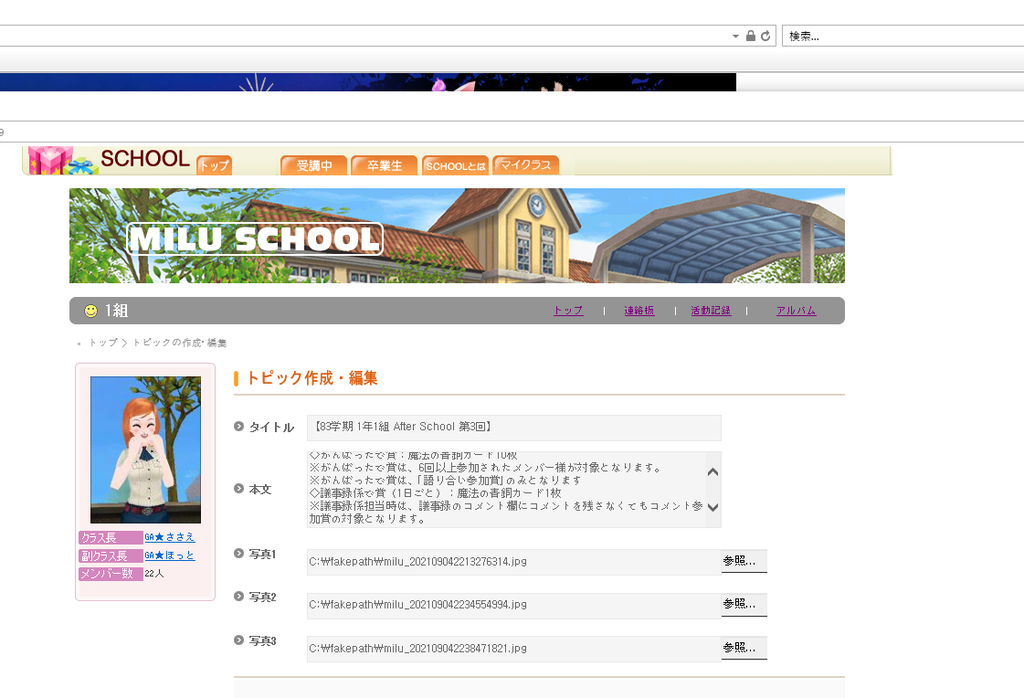Click the bullet icon beside 写真1

[x=239, y=553]
